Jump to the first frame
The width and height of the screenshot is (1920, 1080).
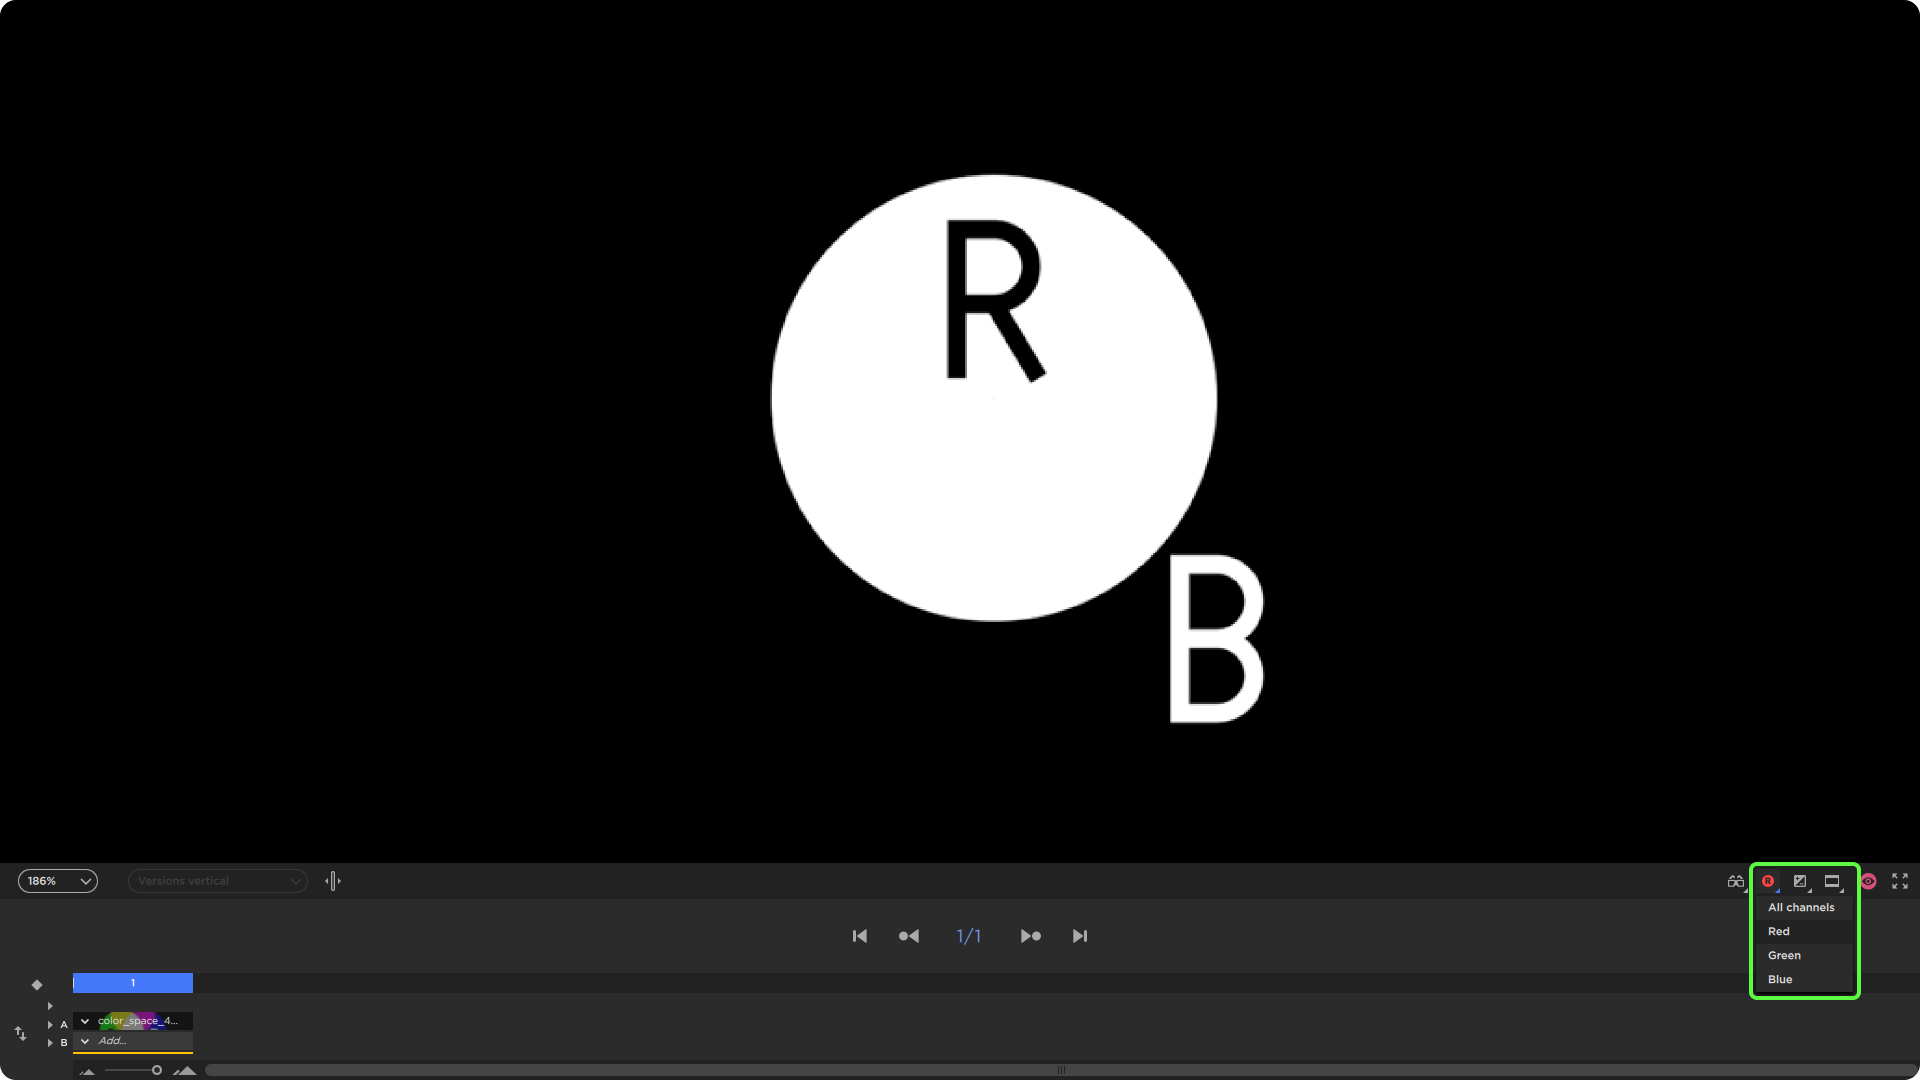(860, 936)
